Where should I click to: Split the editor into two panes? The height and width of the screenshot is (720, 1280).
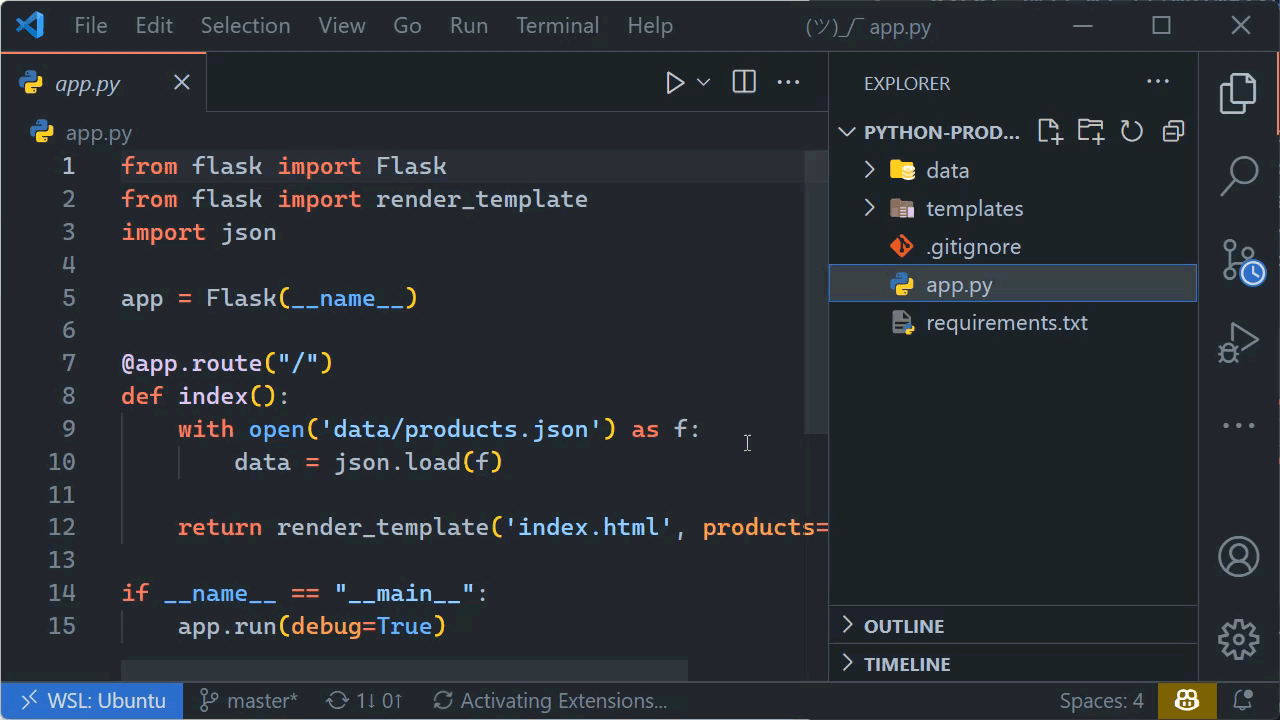tap(743, 82)
